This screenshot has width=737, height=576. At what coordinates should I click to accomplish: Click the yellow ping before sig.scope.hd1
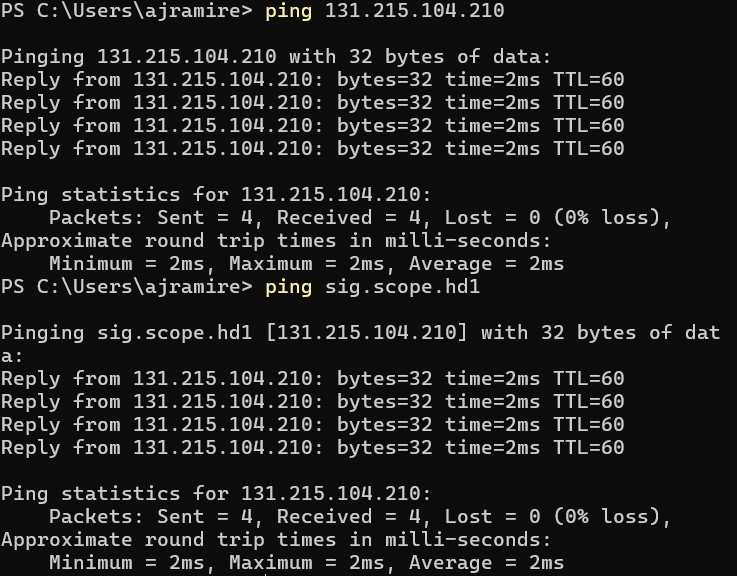point(288,287)
